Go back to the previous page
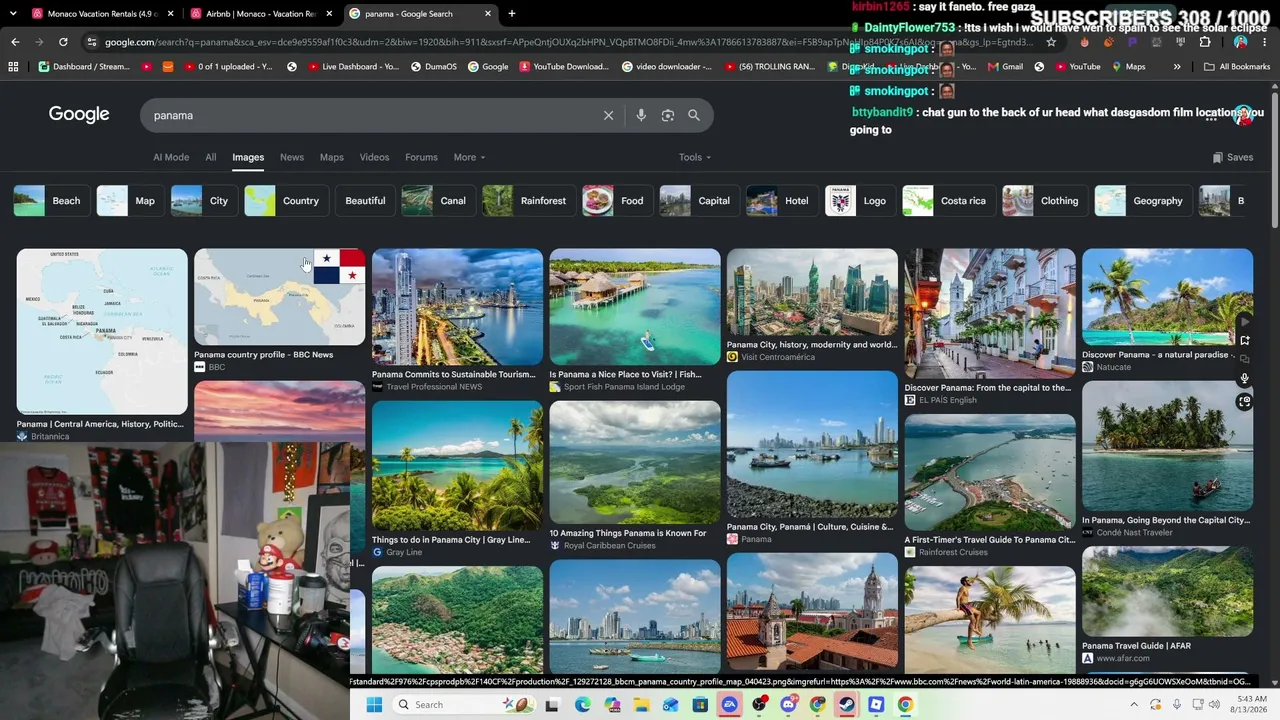The height and width of the screenshot is (720, 1280). (x=15, y=42)
